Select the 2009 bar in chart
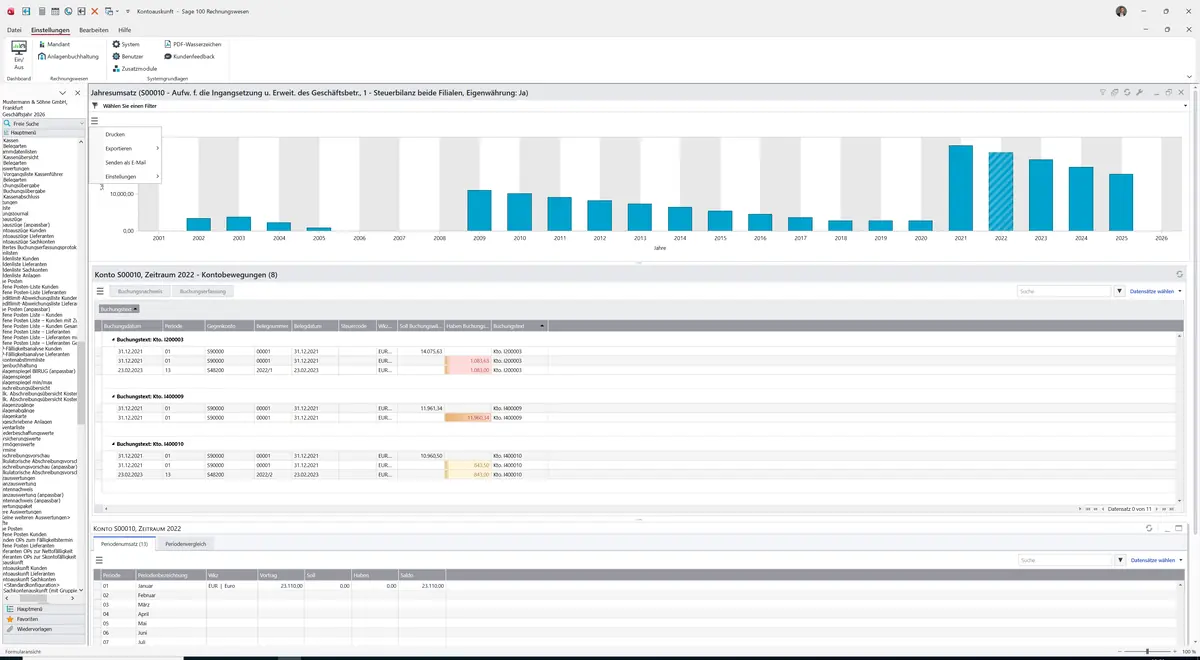Screen dimensions: 1200x660 480,210
